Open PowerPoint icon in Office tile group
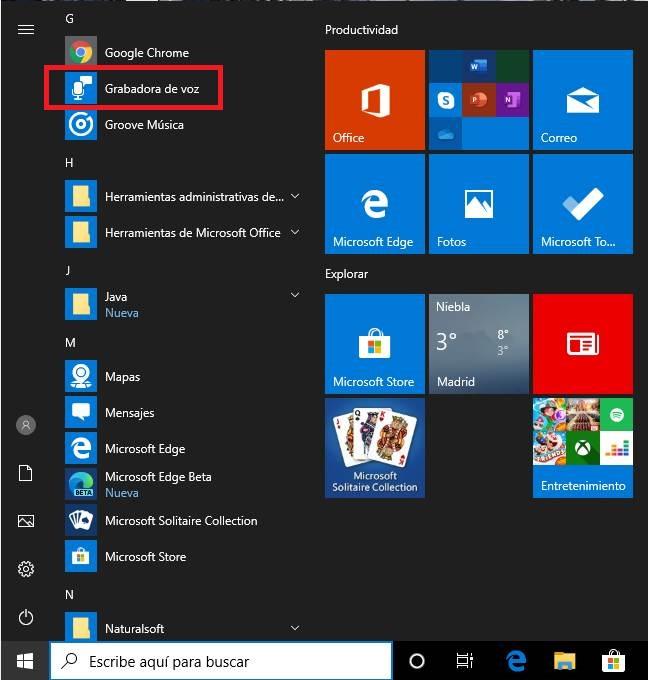648x680 pixels. (478, 100)
